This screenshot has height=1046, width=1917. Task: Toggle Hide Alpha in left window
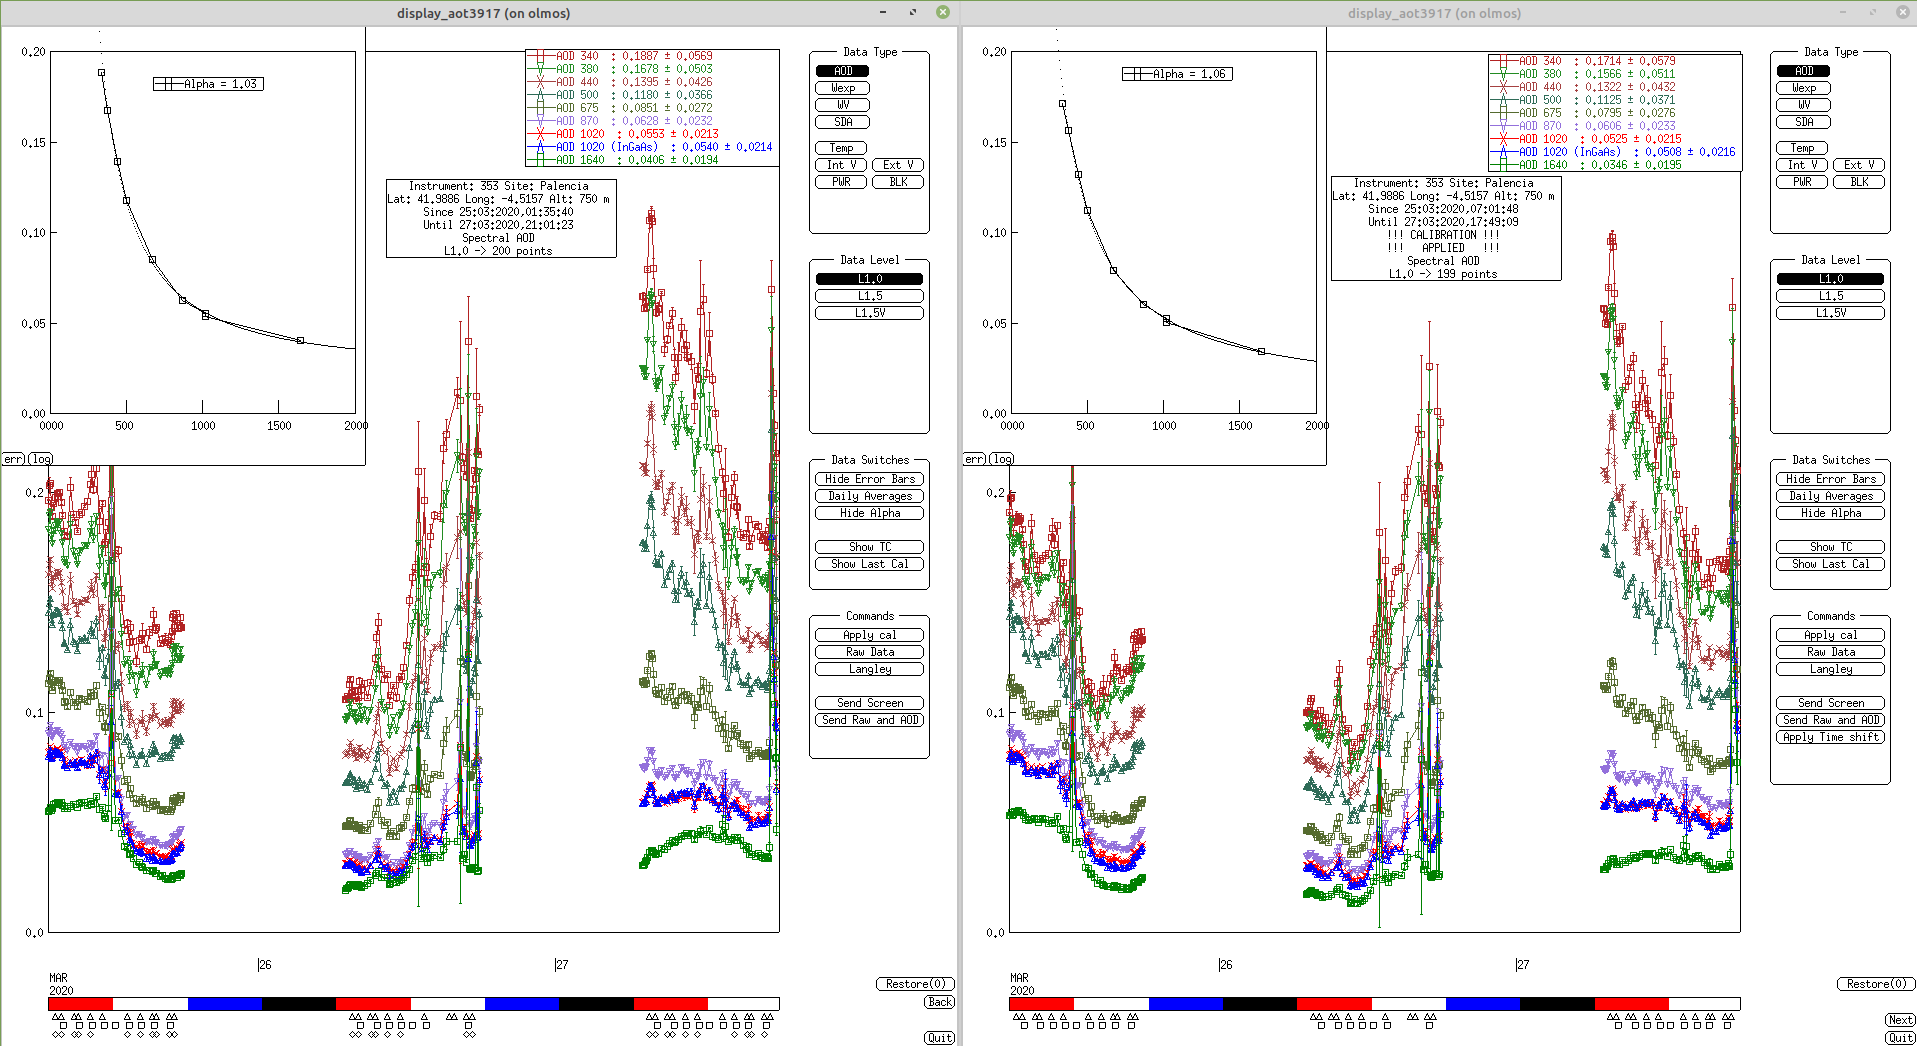(x=869, y=513)
